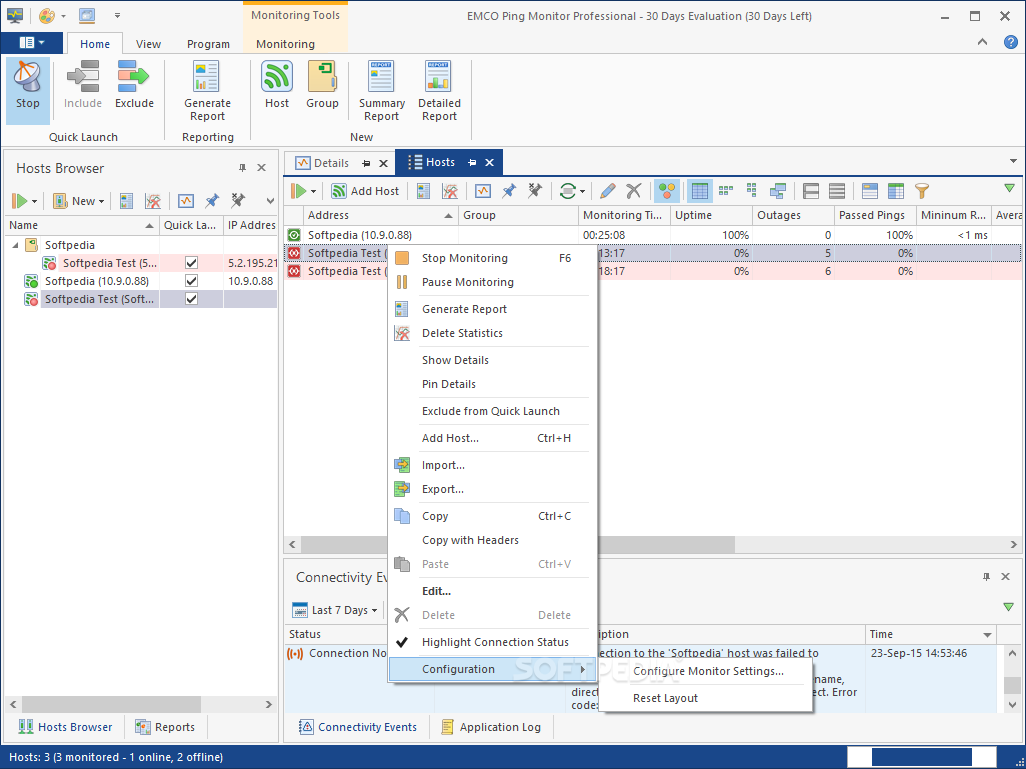Click delete statistics icon in Hosts toolbar
The width and height of the screenshot is (1026, 769).
pos(450,190)
